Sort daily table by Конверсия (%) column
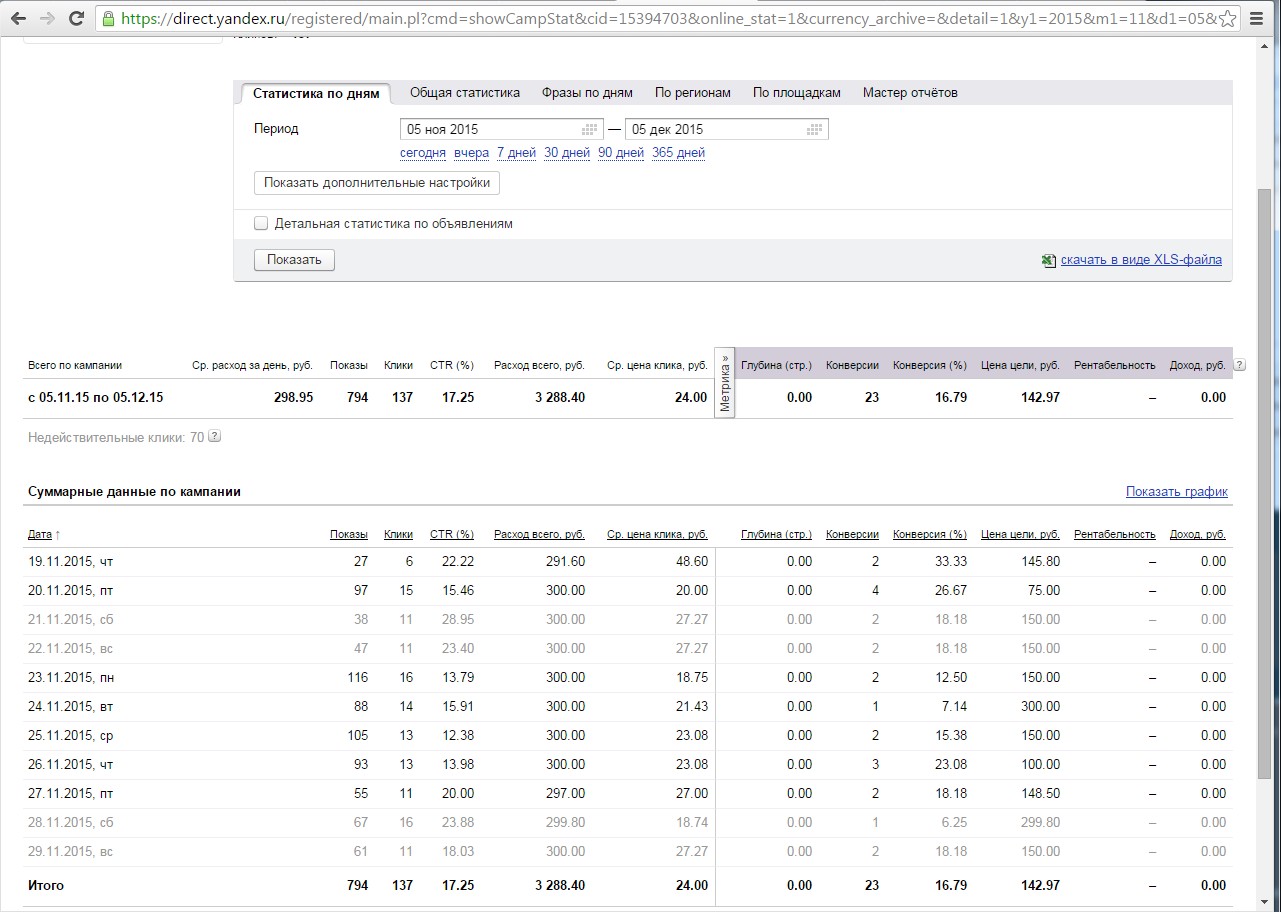Image resolution: width=1281 pixels, height=912 pixels. point(930,535)
